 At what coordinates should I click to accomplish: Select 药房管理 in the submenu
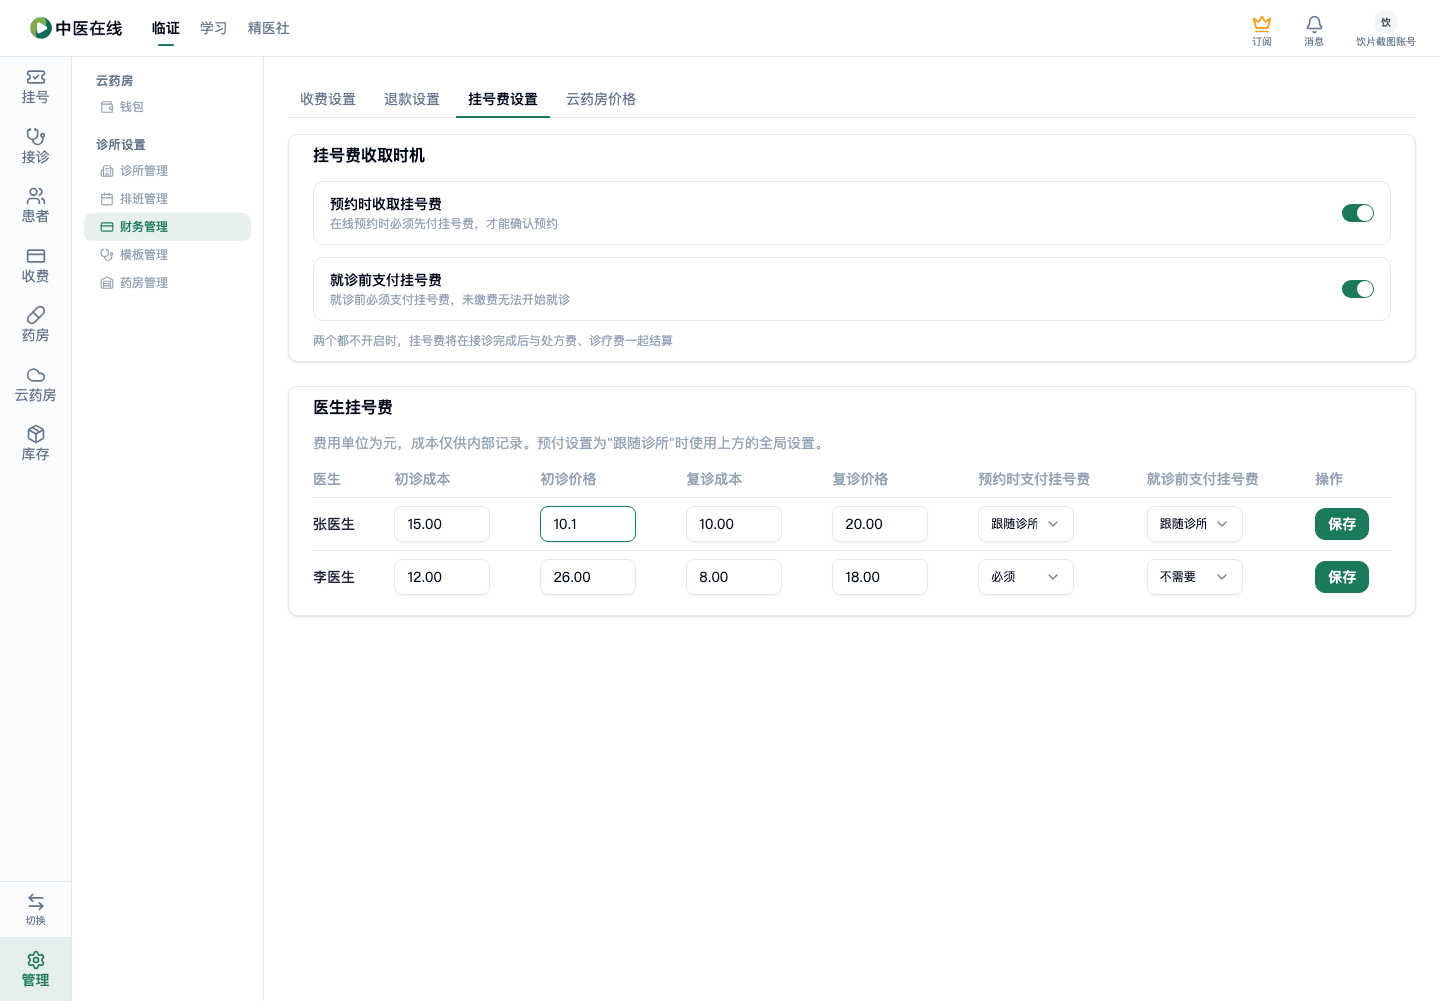pos(167,283)
